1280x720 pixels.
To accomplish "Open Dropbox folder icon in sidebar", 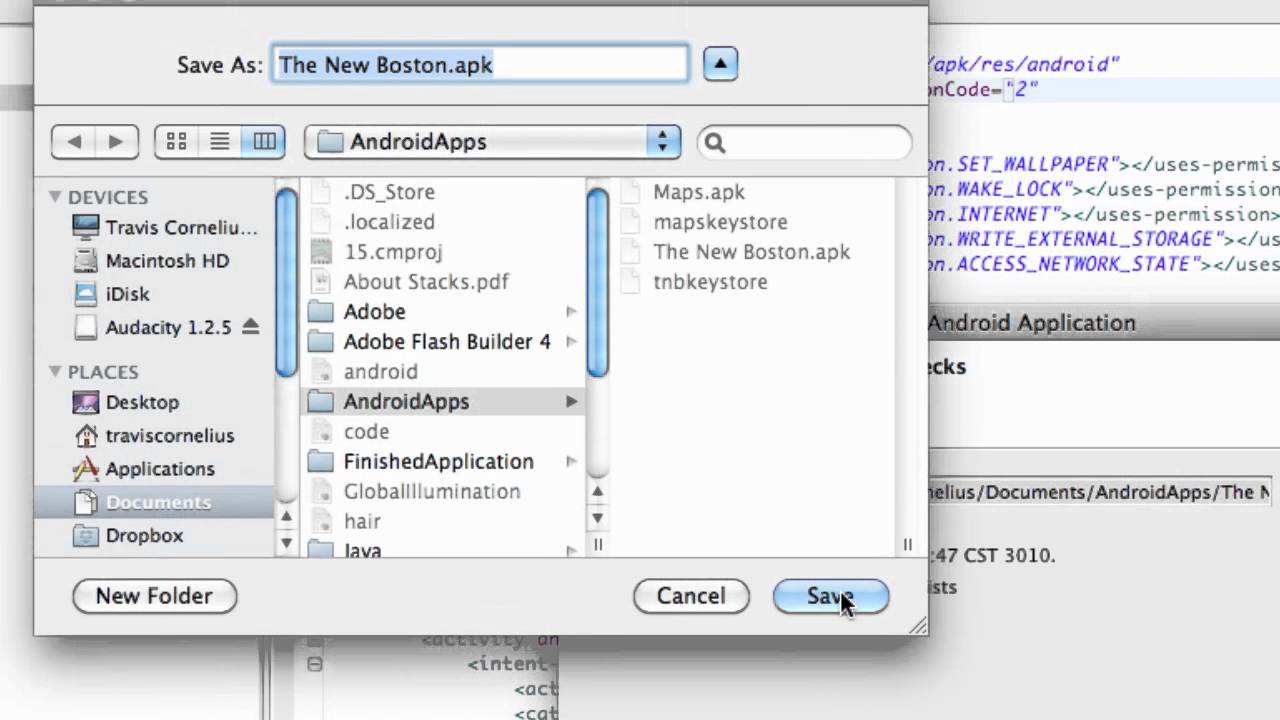I will point(86,535).
